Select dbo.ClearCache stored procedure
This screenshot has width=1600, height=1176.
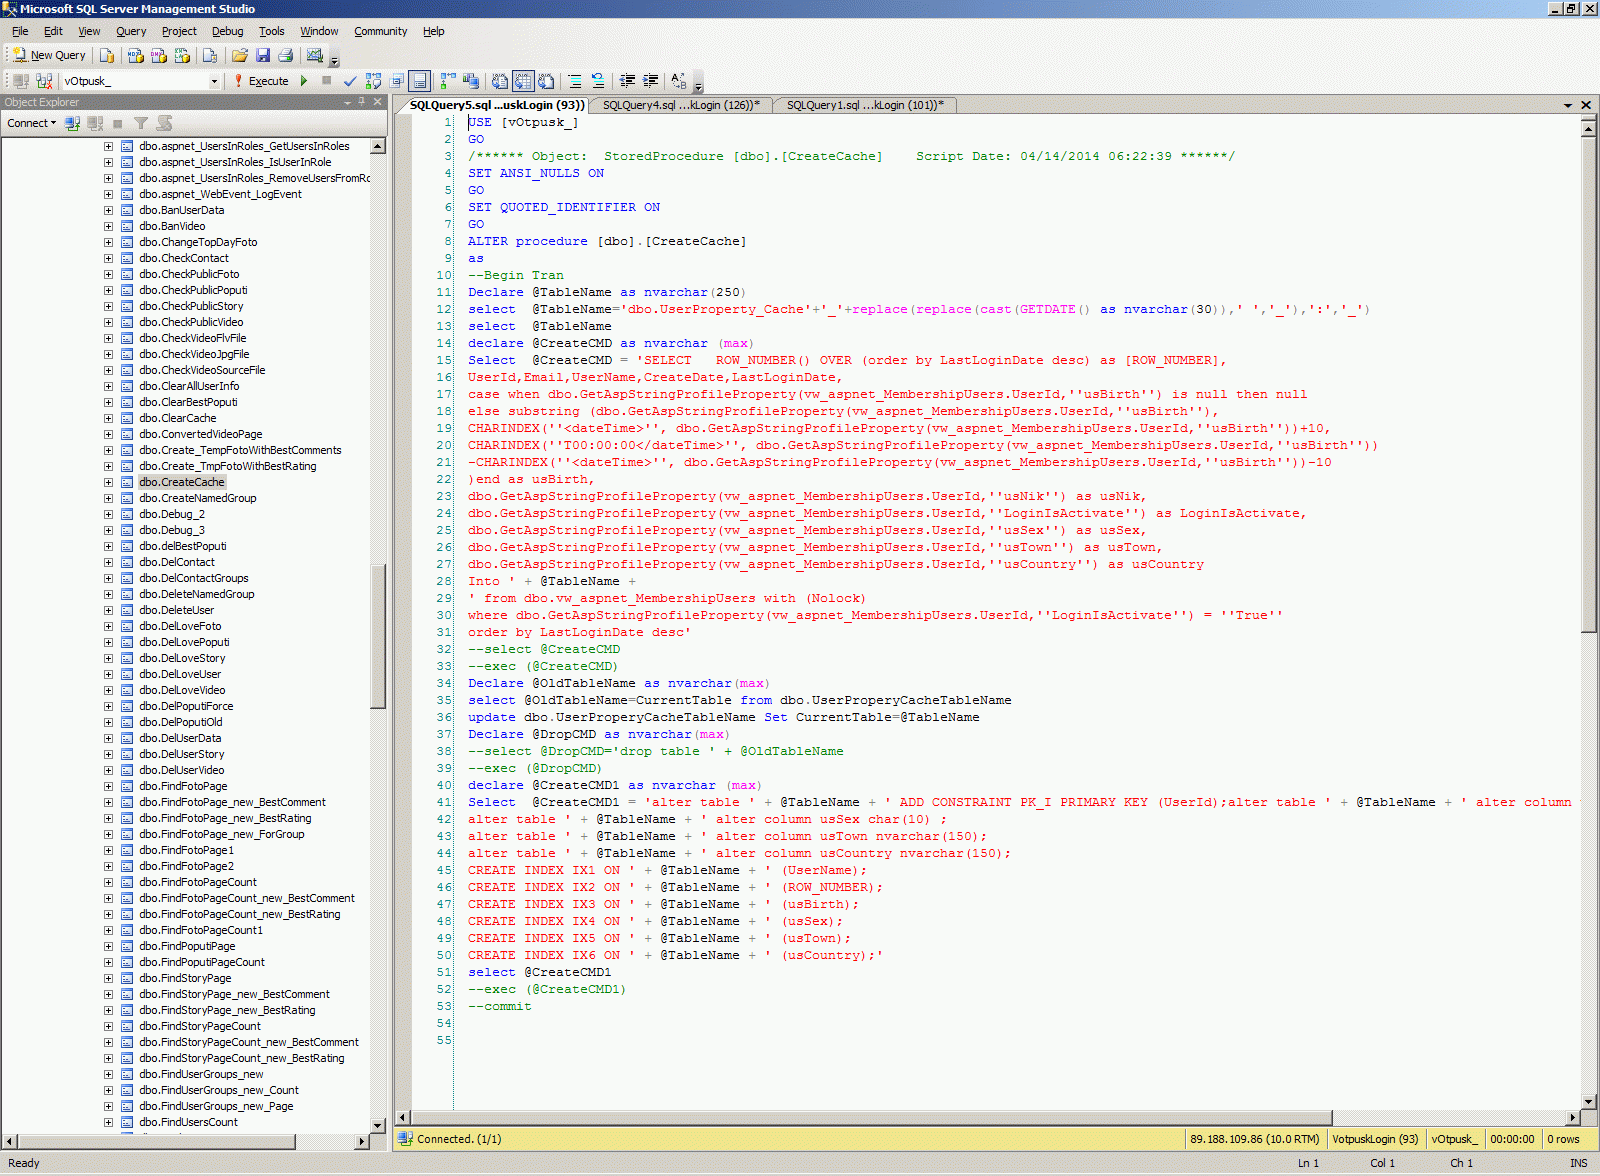[178, 418]
